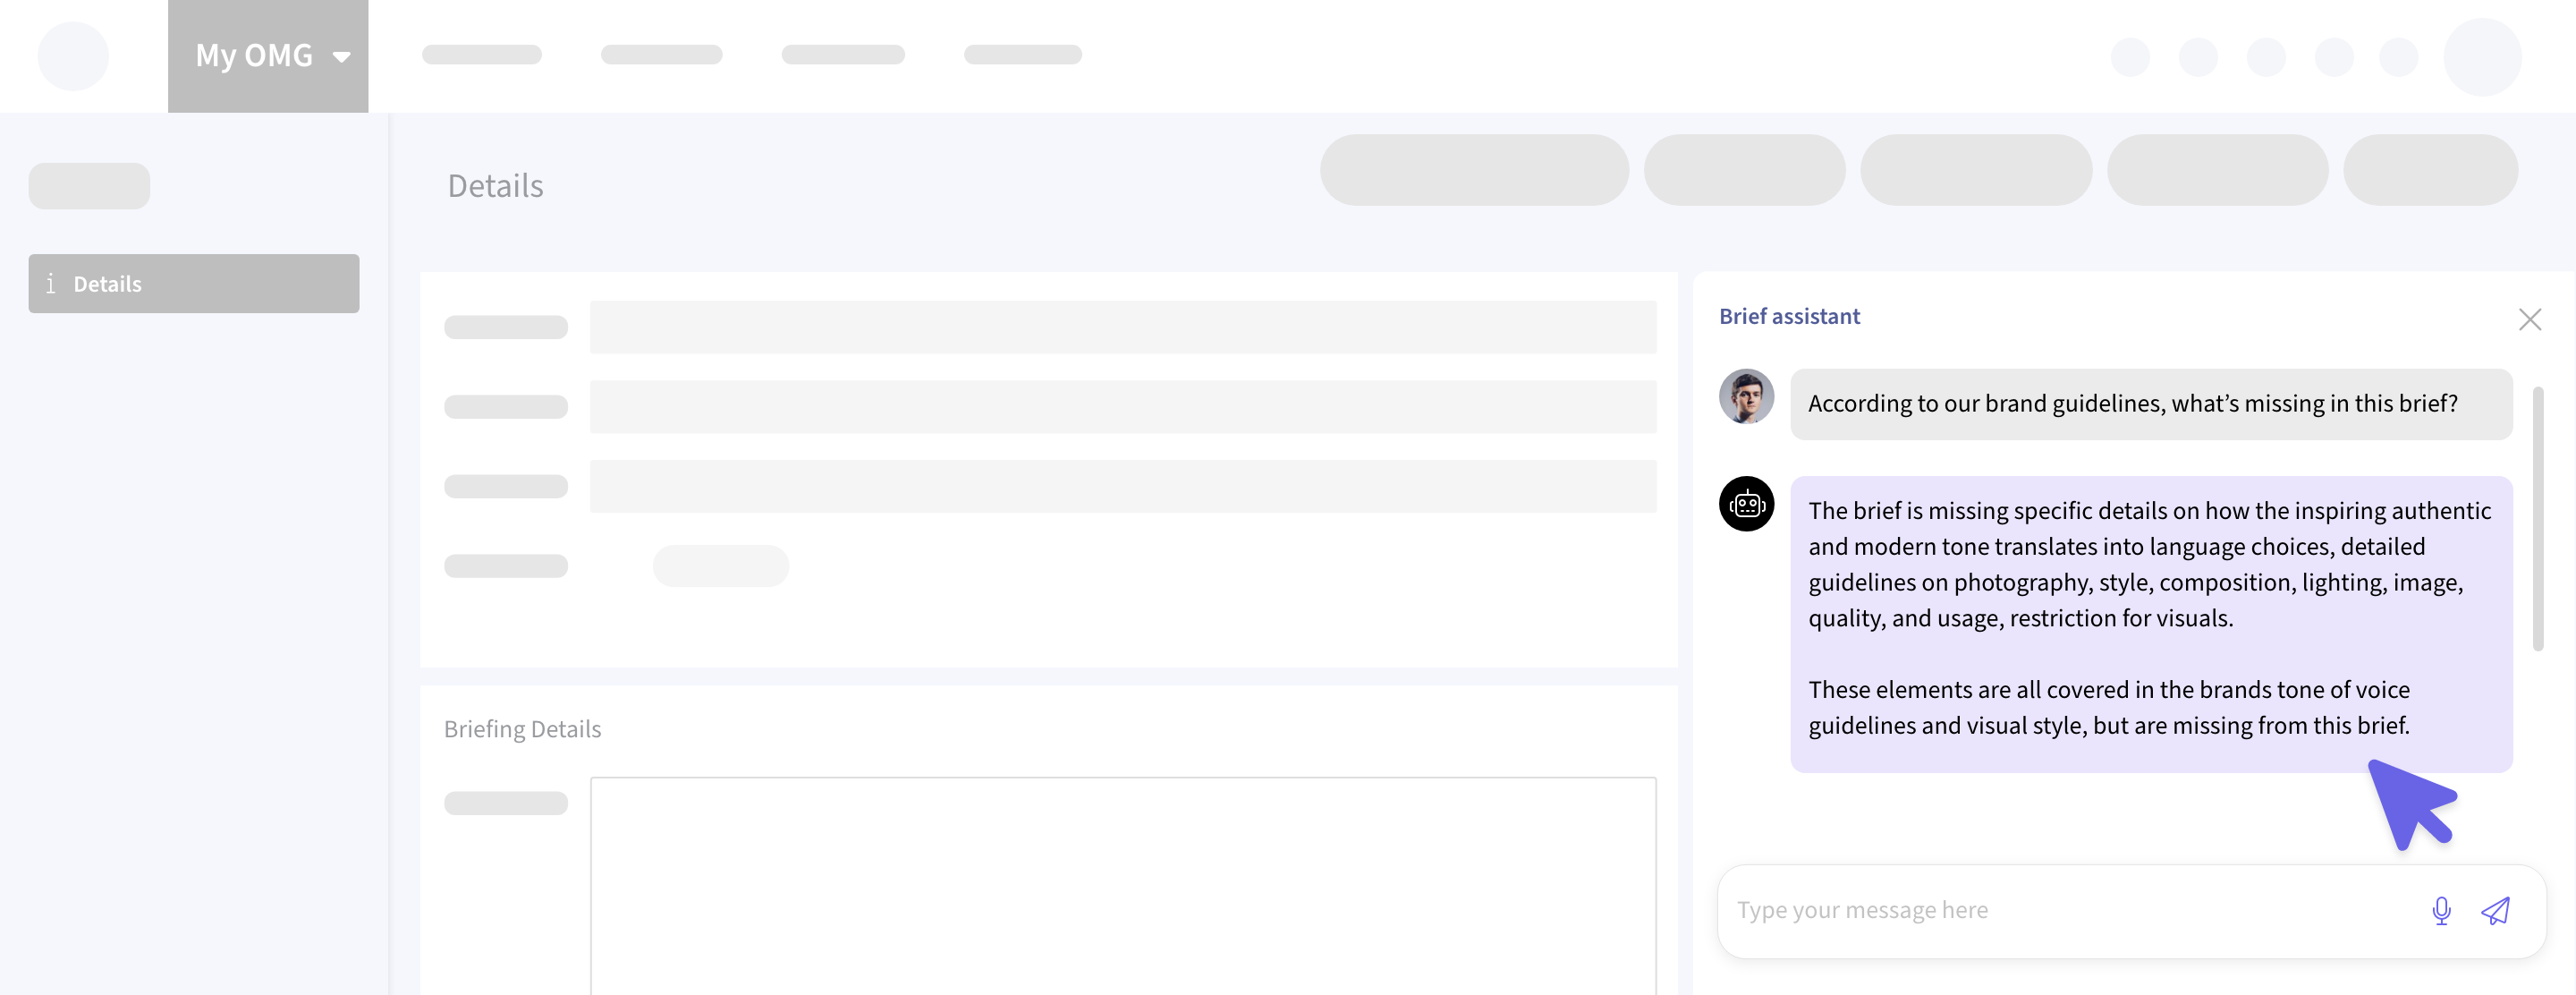Toggle the small pill below the third form field
The image size is (2576, 995).
pyautogui.click(x=720, y=567)
